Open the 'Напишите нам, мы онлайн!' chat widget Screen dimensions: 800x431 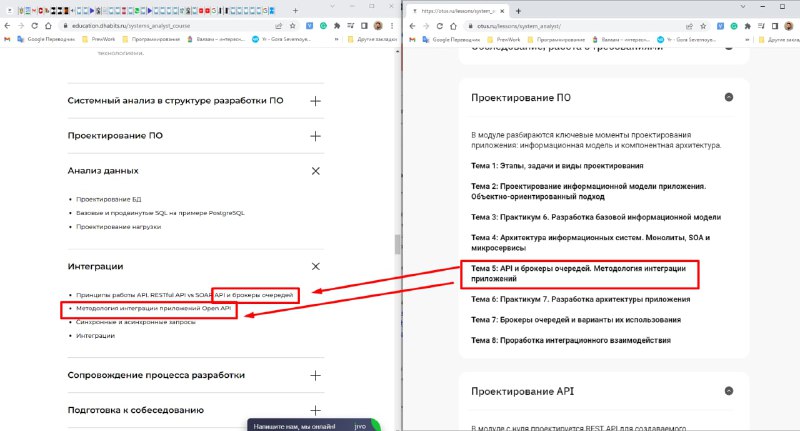295,424
